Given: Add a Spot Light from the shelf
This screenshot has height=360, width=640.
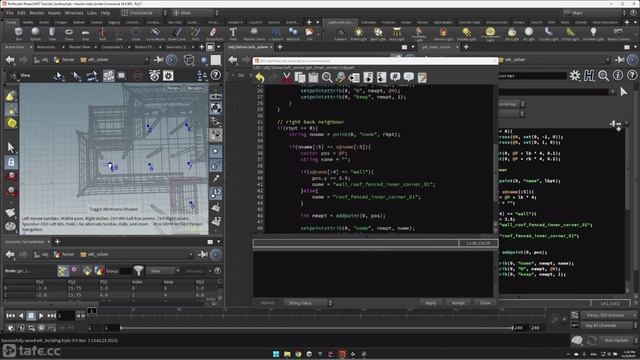Looking at the screenshot, I should pos(378,33).
